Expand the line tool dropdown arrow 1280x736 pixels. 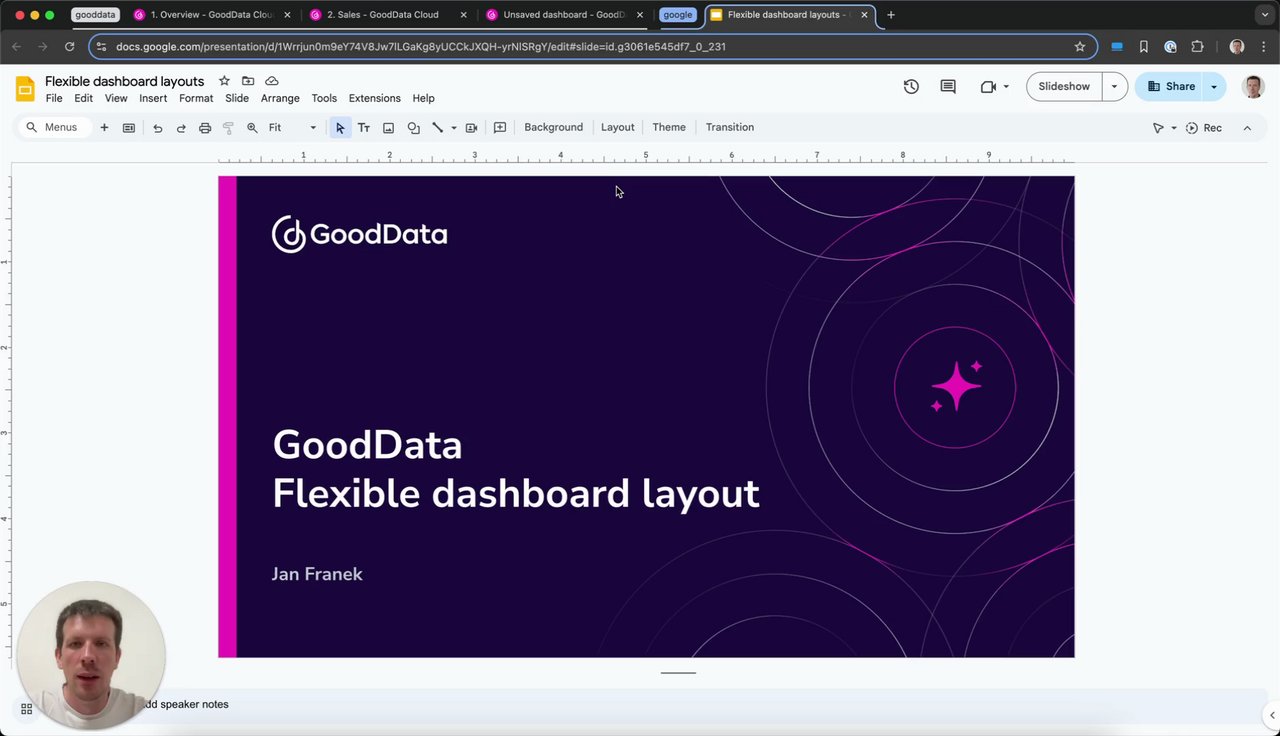454,128
